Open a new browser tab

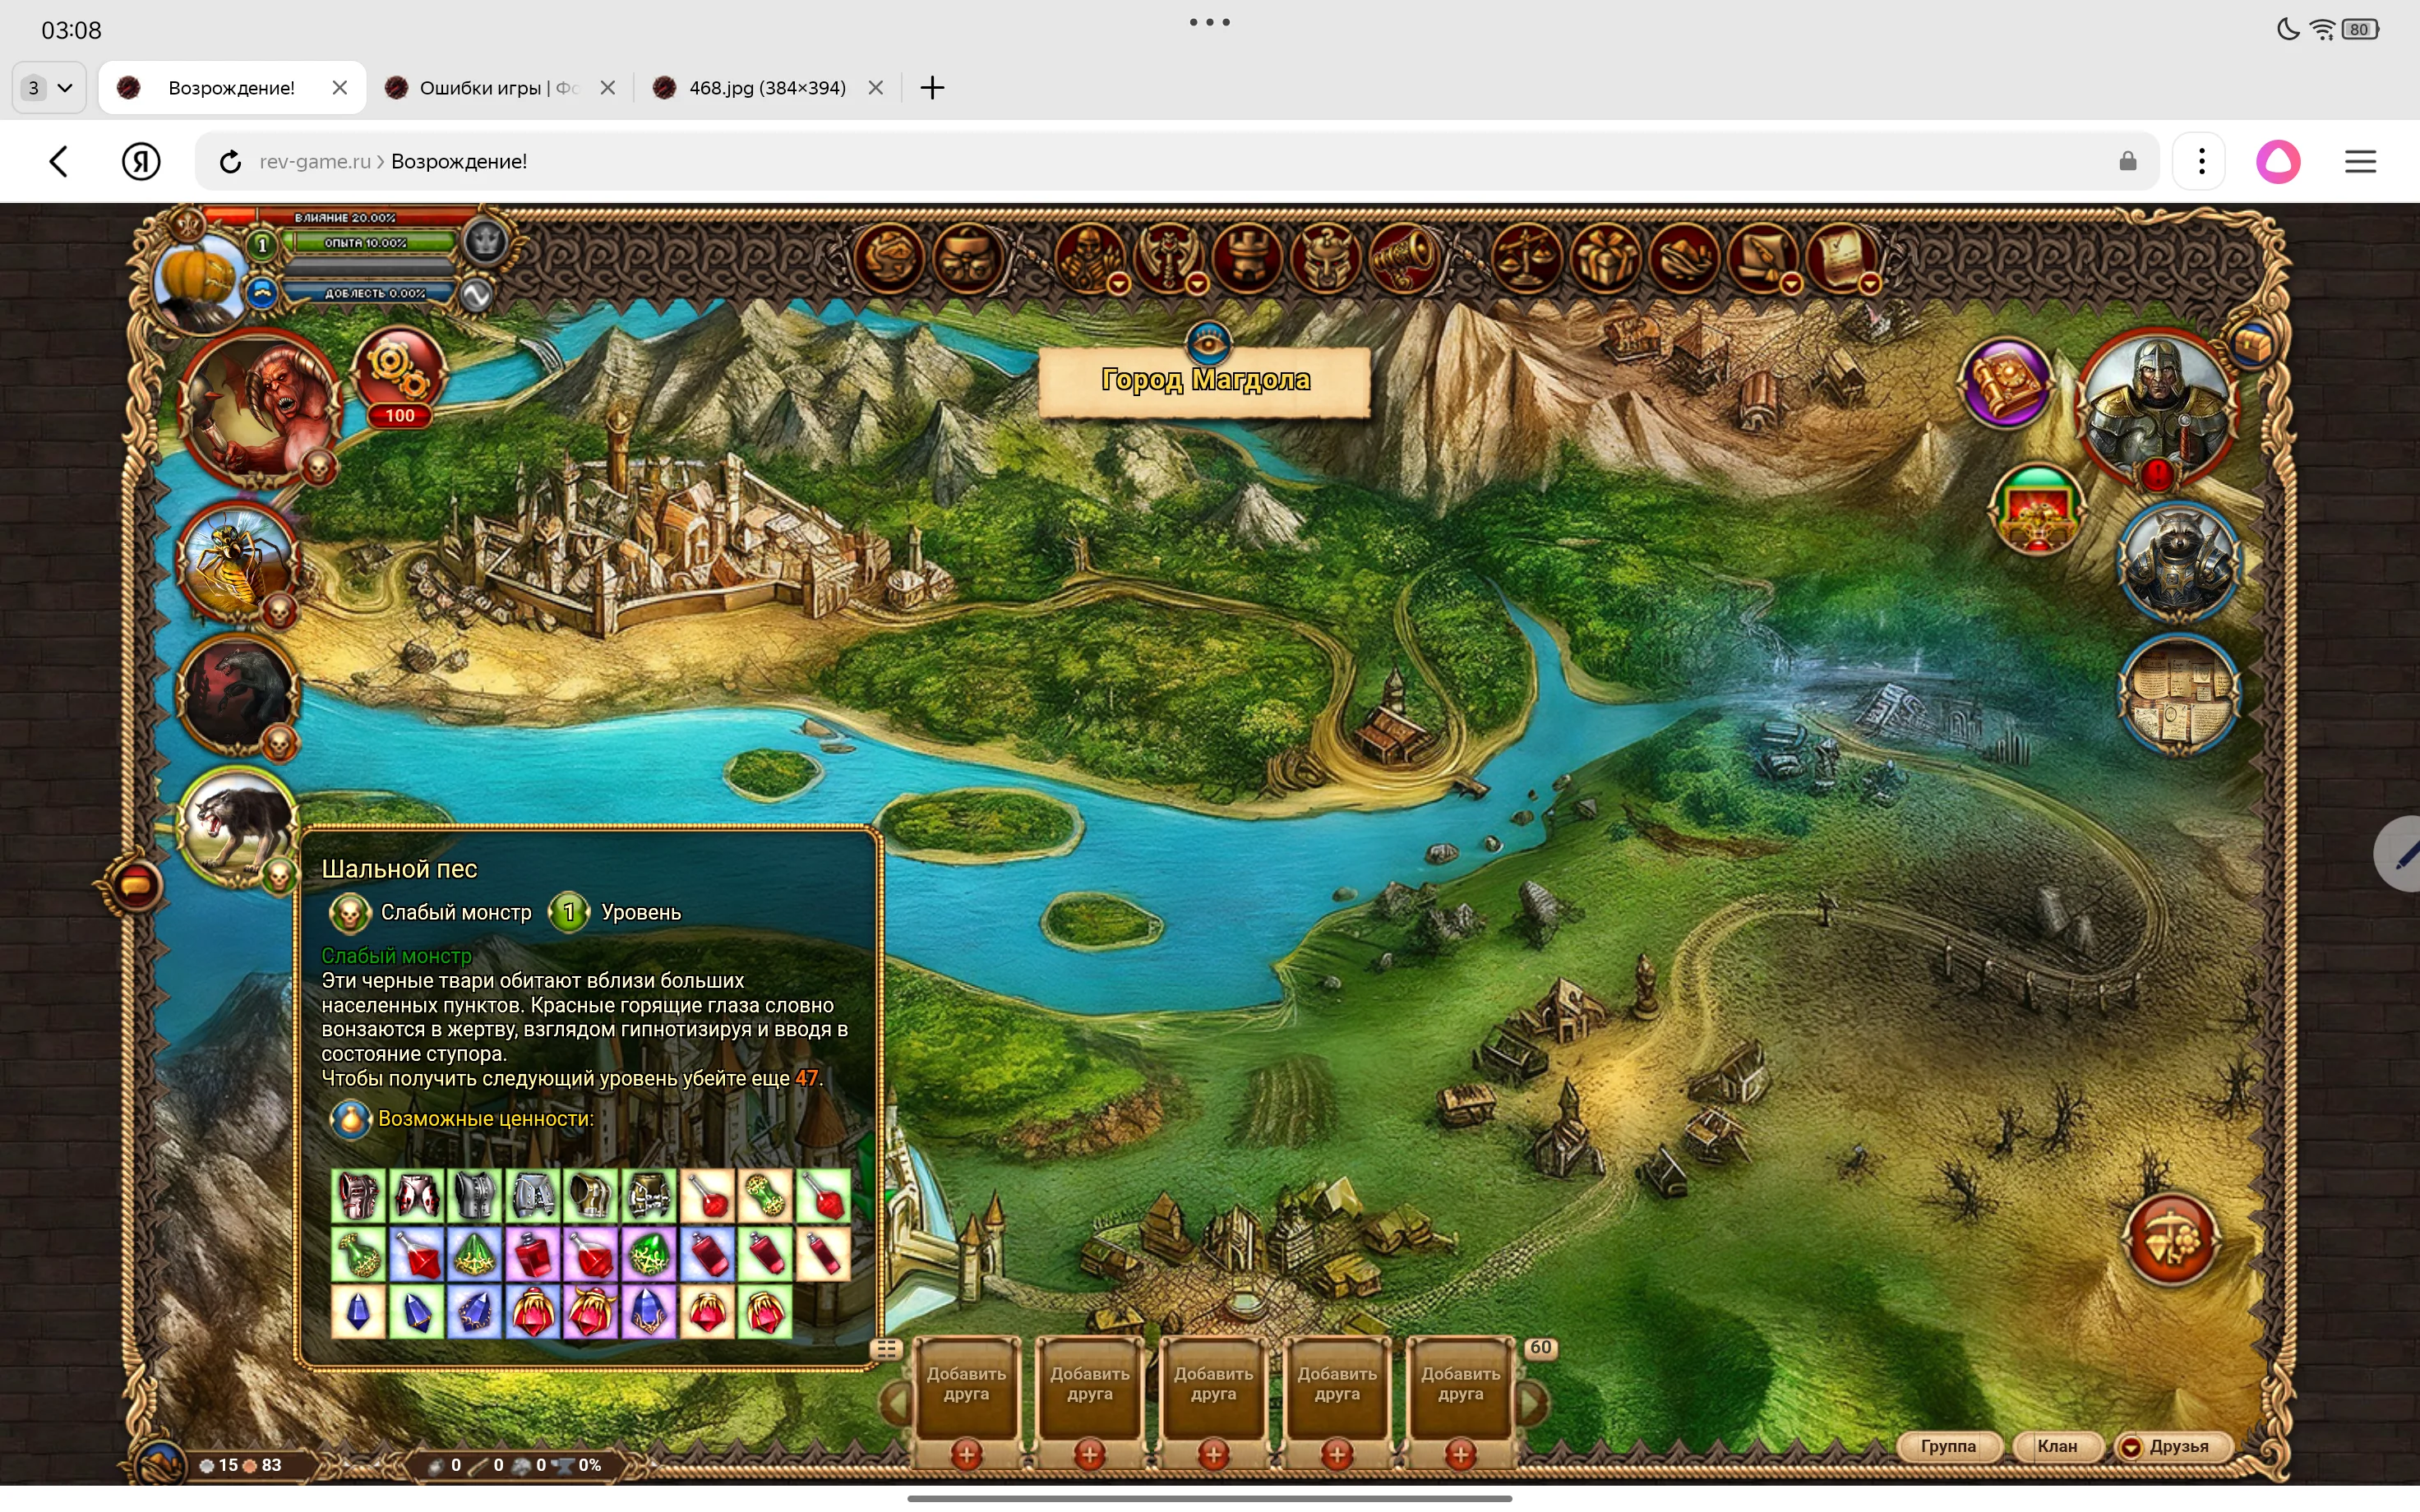pos(932,88)
